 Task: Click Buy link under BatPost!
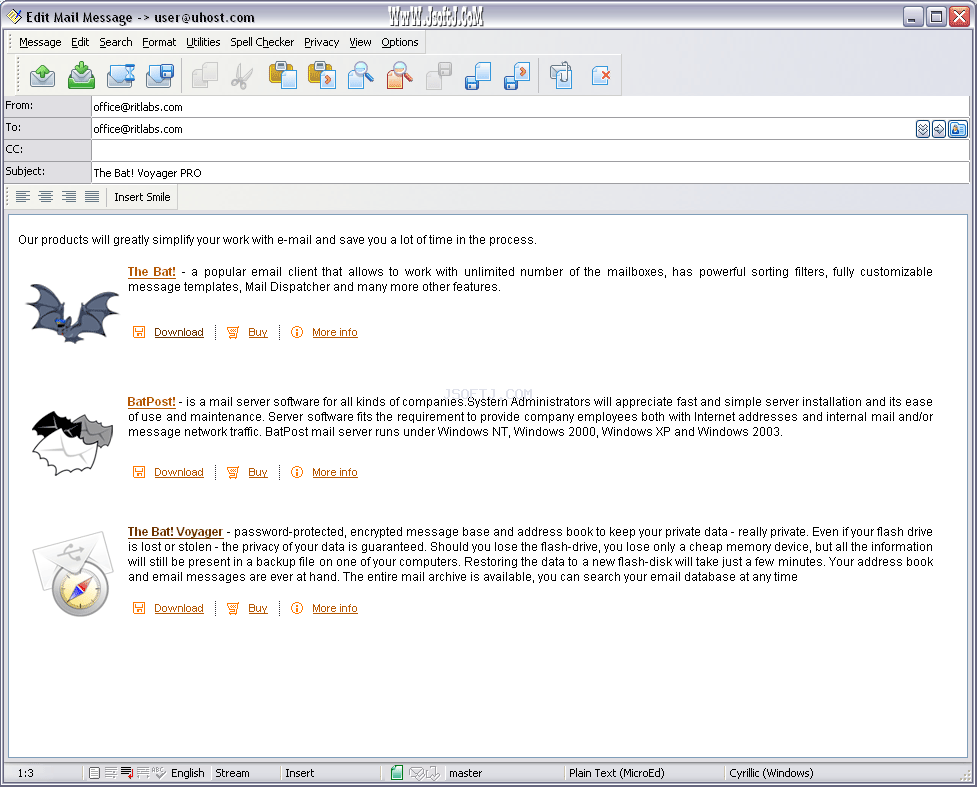click(x=257, y=472)
